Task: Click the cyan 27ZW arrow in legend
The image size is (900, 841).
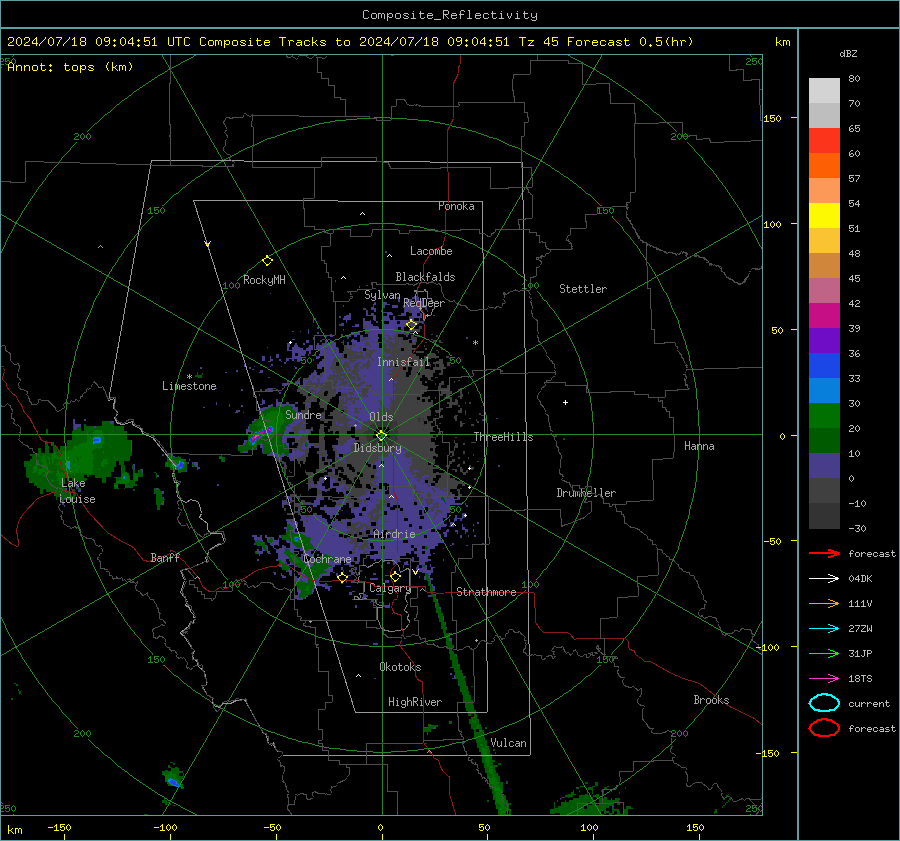Action: (824, 629)
